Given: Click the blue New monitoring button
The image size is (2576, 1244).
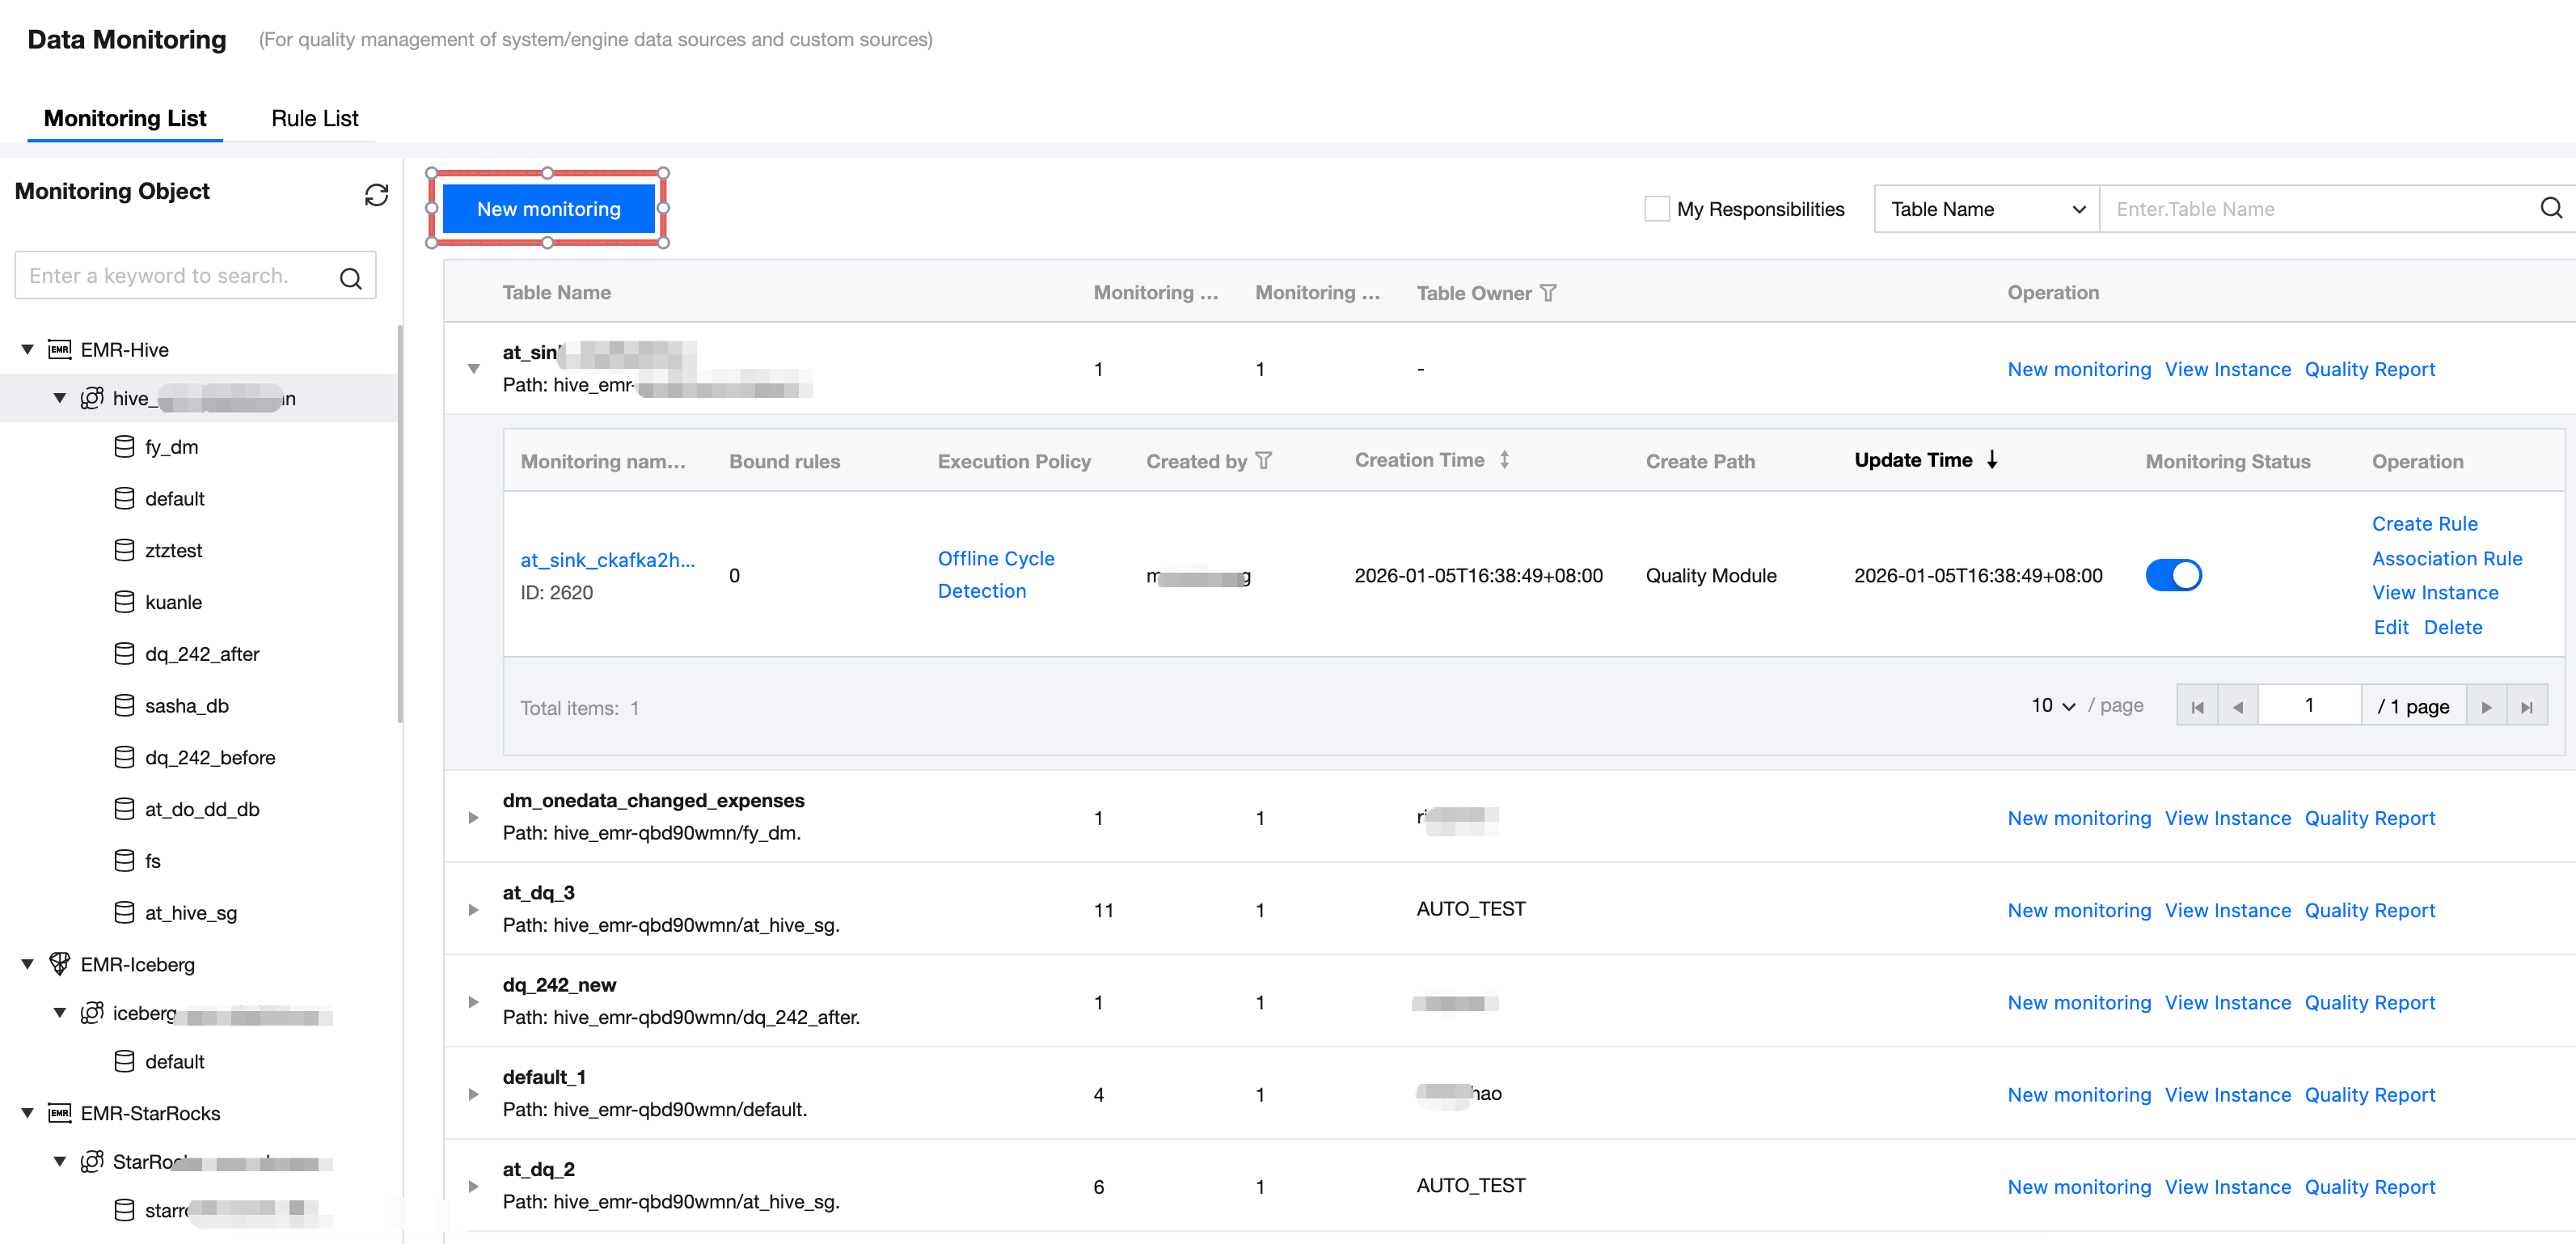Looking at the screenshot, I should click(548, 209).
